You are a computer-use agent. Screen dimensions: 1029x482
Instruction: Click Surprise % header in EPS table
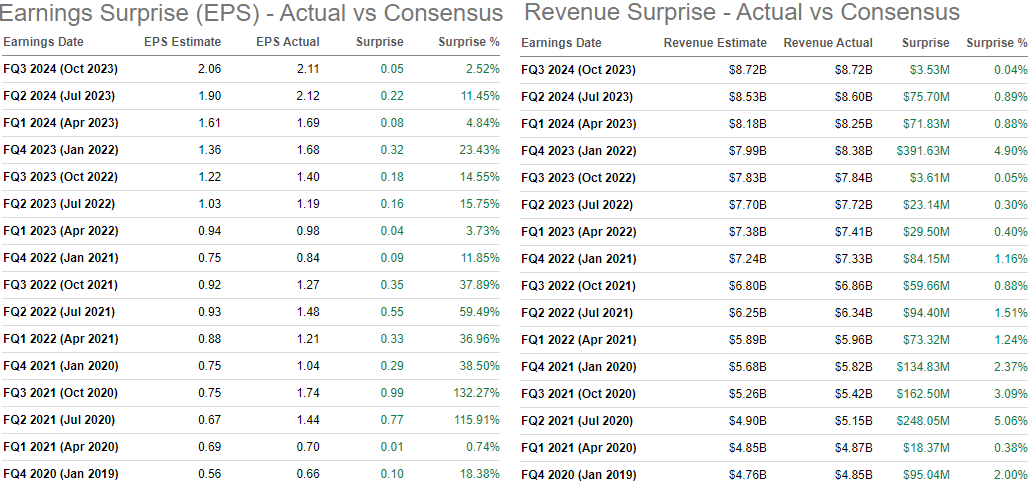pyautogui.click(x=469, y=42)
